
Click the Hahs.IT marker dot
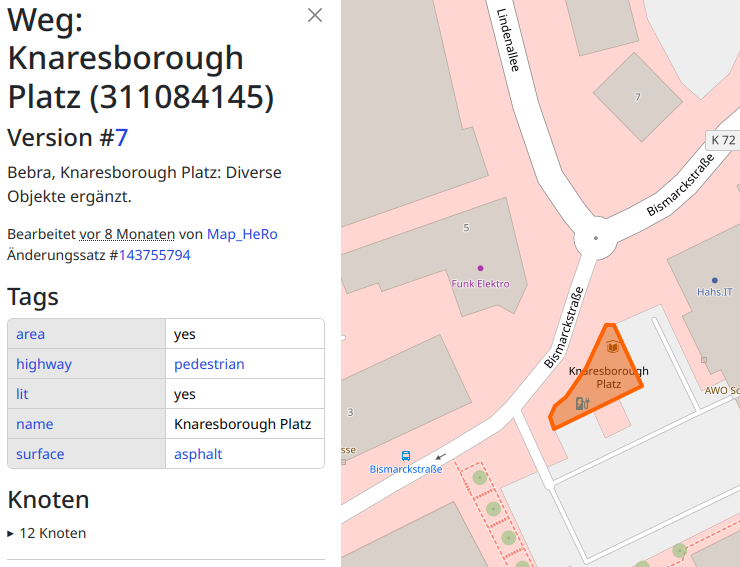click(x=715, y=280)
